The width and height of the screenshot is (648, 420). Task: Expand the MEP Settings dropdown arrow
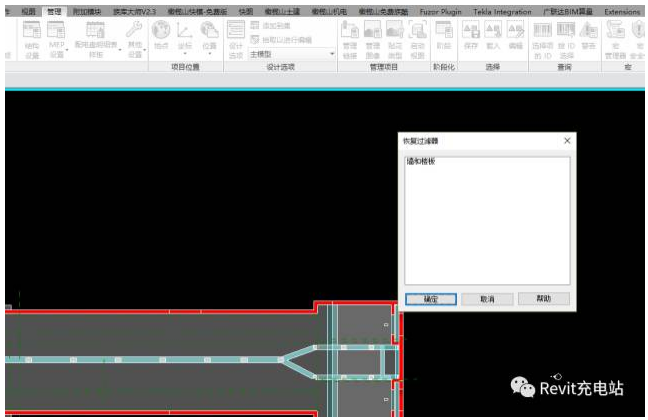[x=67, y=50]
